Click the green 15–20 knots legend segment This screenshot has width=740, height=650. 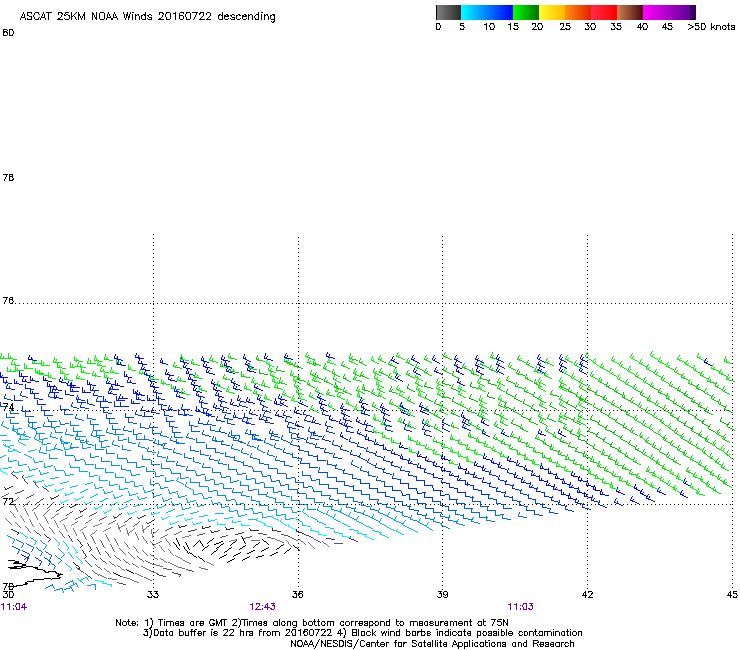point(526,12)
